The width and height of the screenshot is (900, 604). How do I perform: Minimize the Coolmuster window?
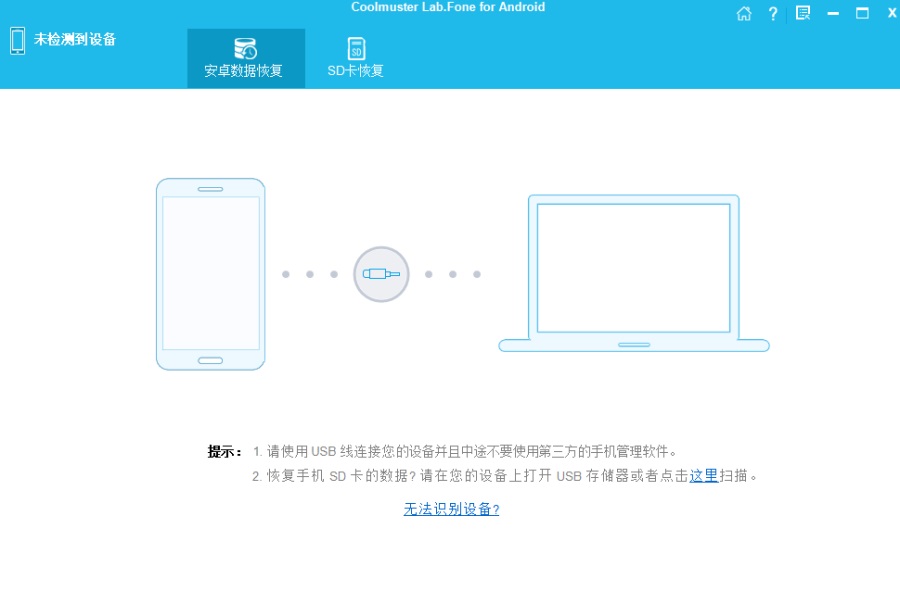[x=833, y=13]
